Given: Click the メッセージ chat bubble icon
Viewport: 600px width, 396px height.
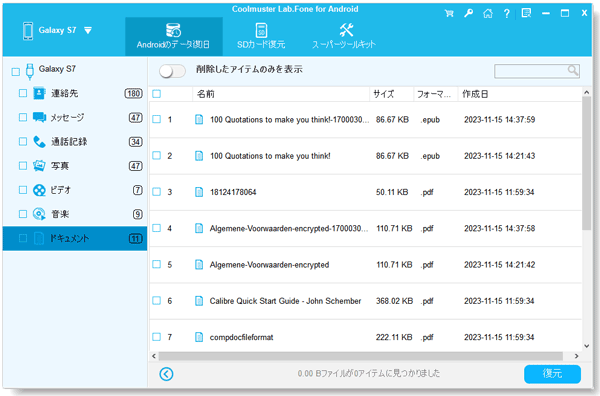Looking at the screenshot, I should 39,117.
